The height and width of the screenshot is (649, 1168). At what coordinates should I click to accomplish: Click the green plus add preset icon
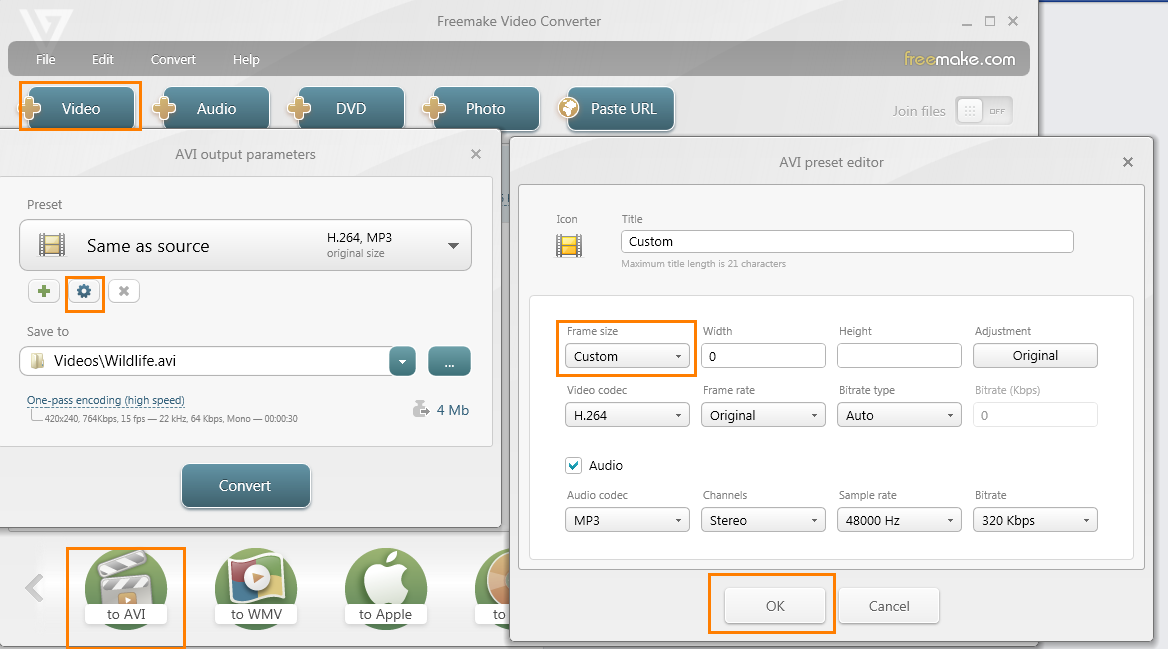point(43,291)
